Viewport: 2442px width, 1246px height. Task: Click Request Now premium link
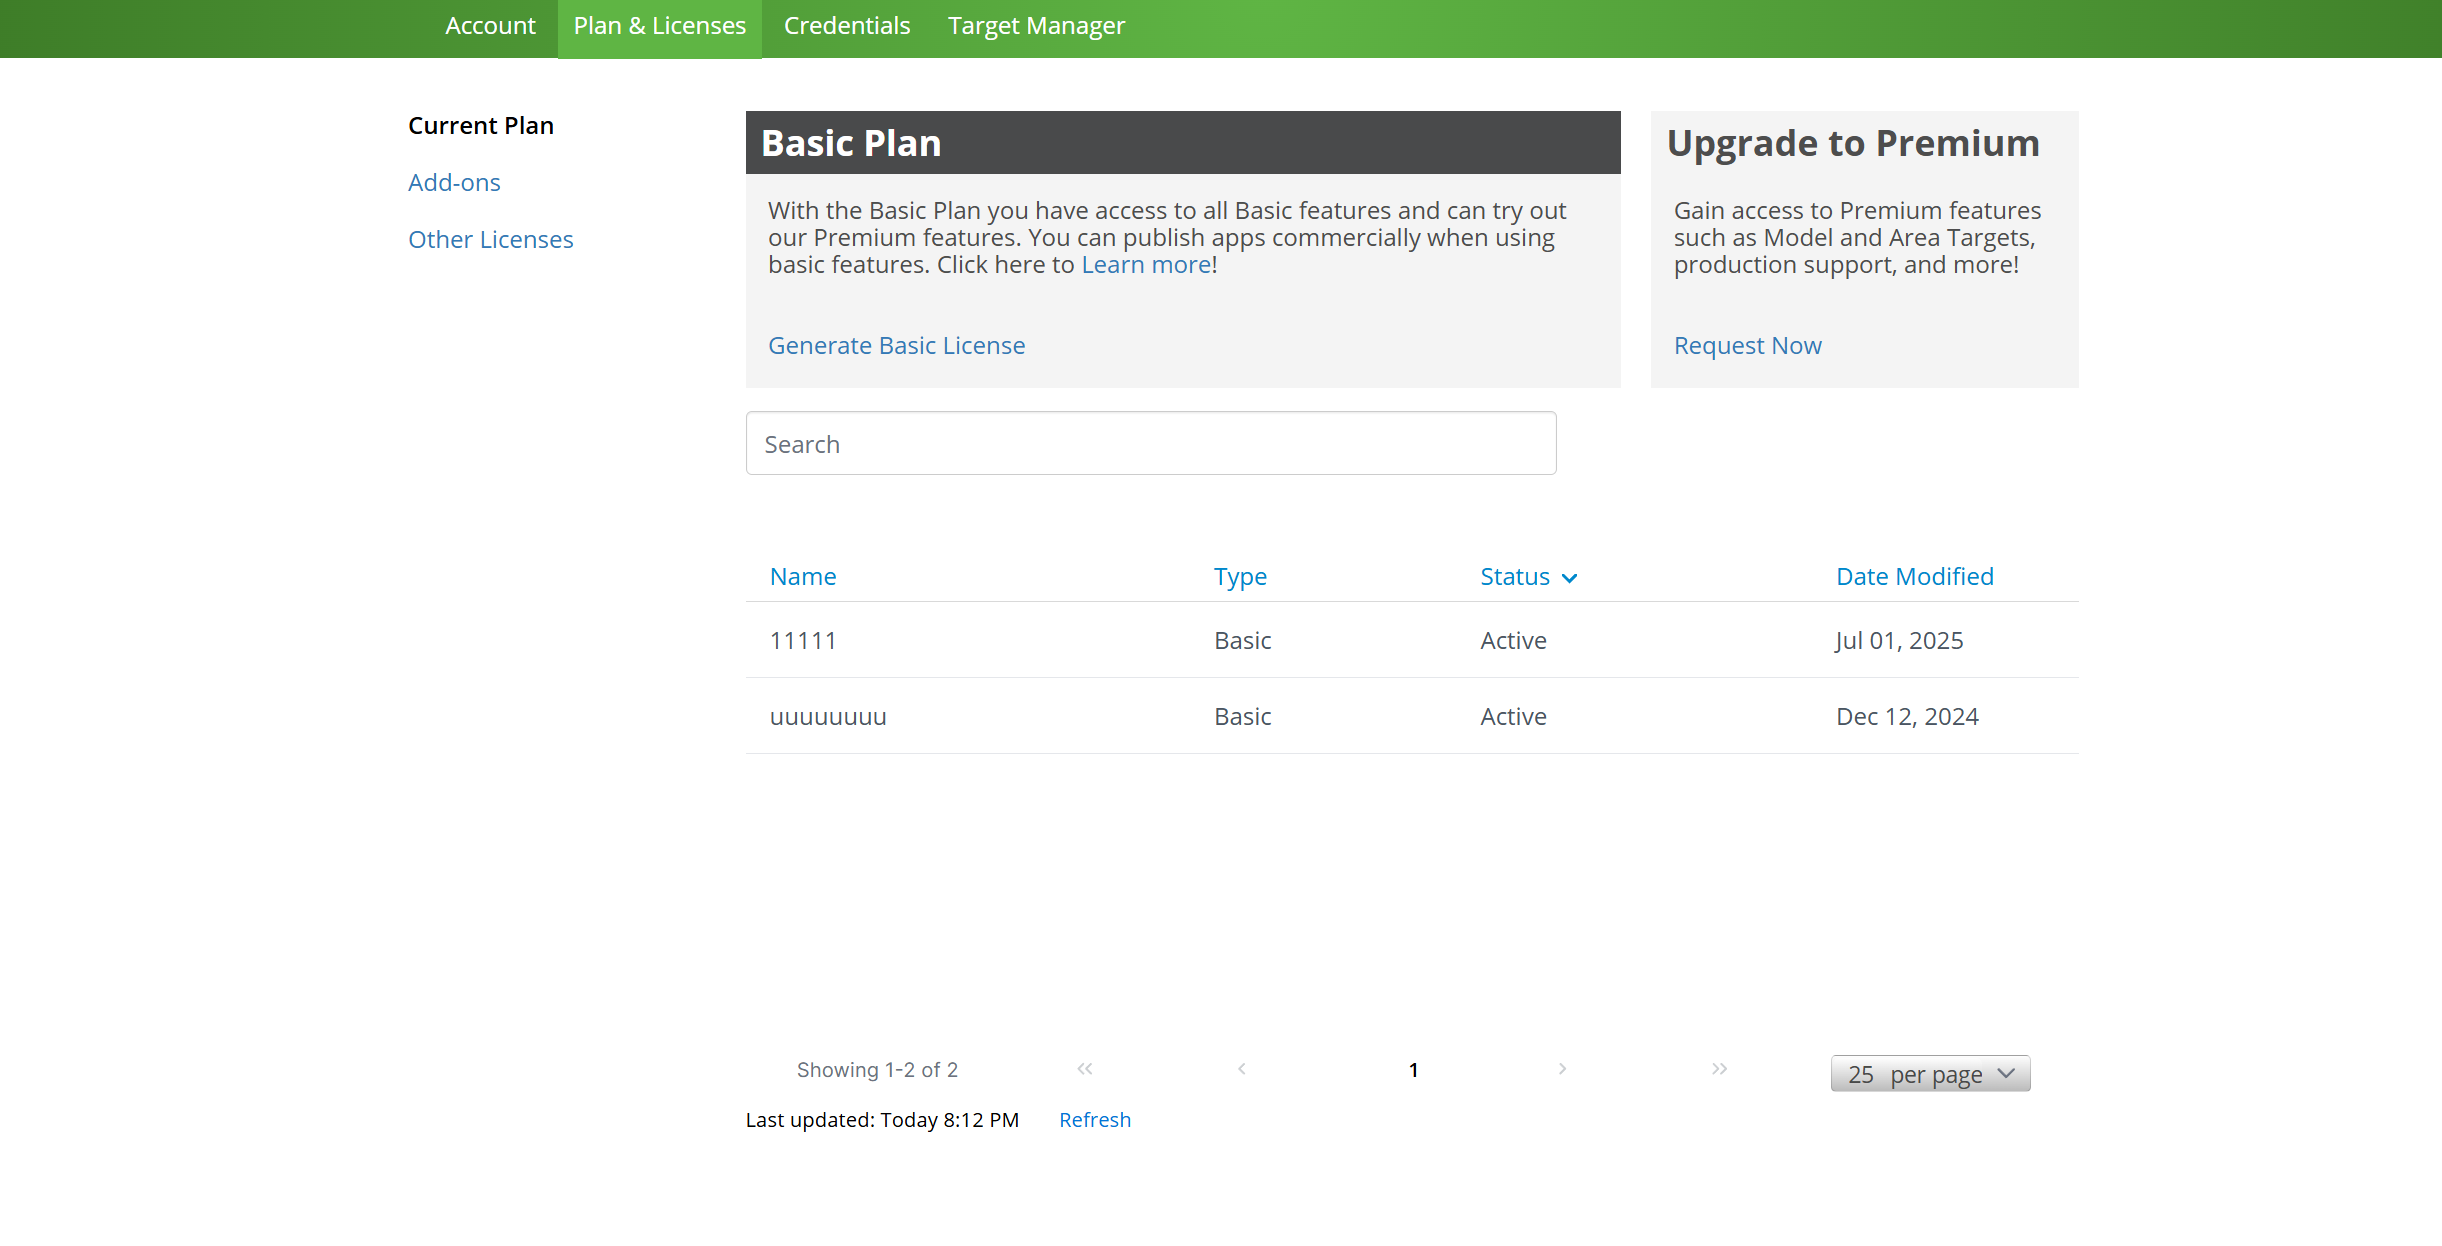point(1747,346)
